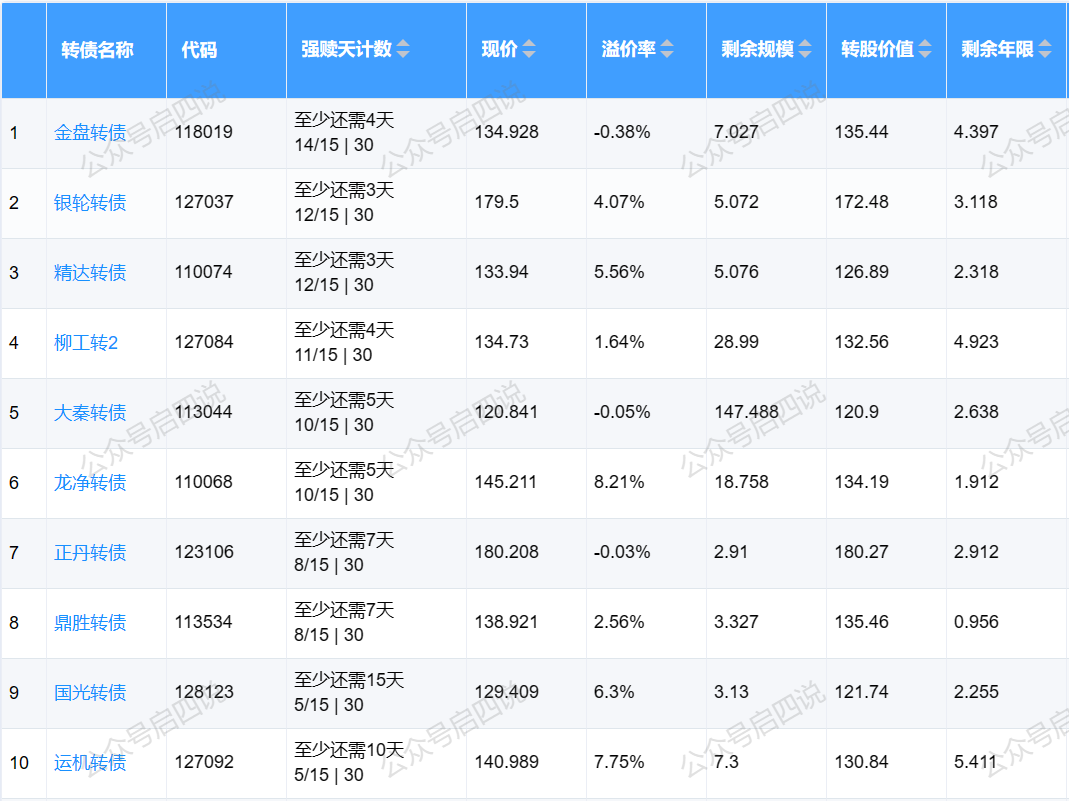
Task: Click the 转债名称 column header
Action: pos(97,50)
